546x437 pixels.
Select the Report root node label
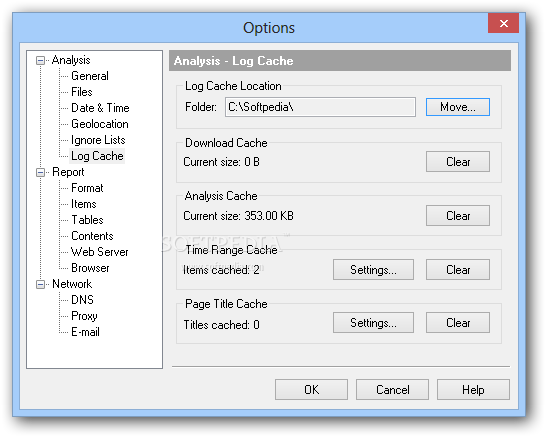(x=68, y=172)
